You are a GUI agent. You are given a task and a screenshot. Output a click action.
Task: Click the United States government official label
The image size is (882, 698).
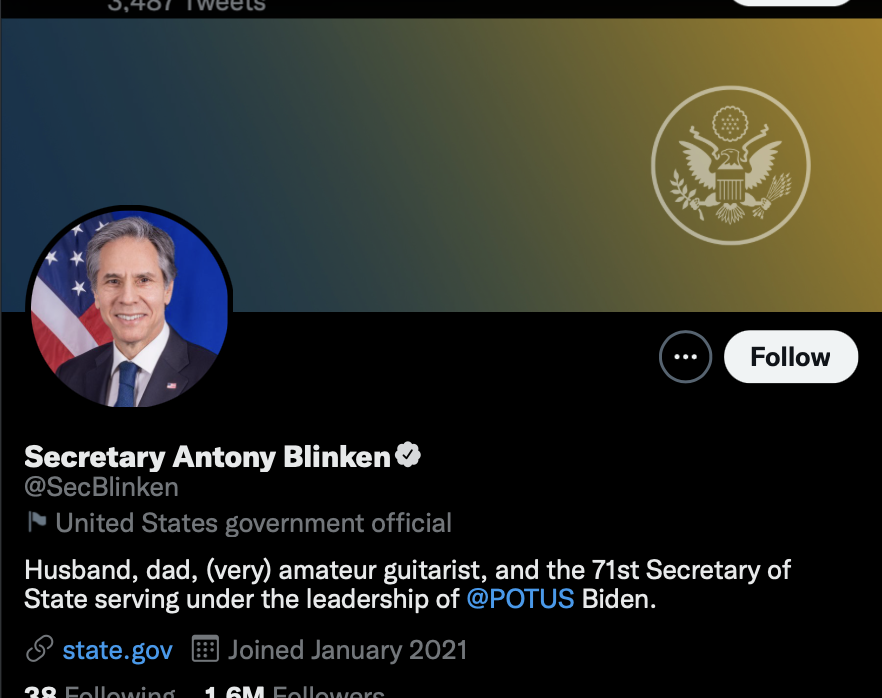pos(254,522)
